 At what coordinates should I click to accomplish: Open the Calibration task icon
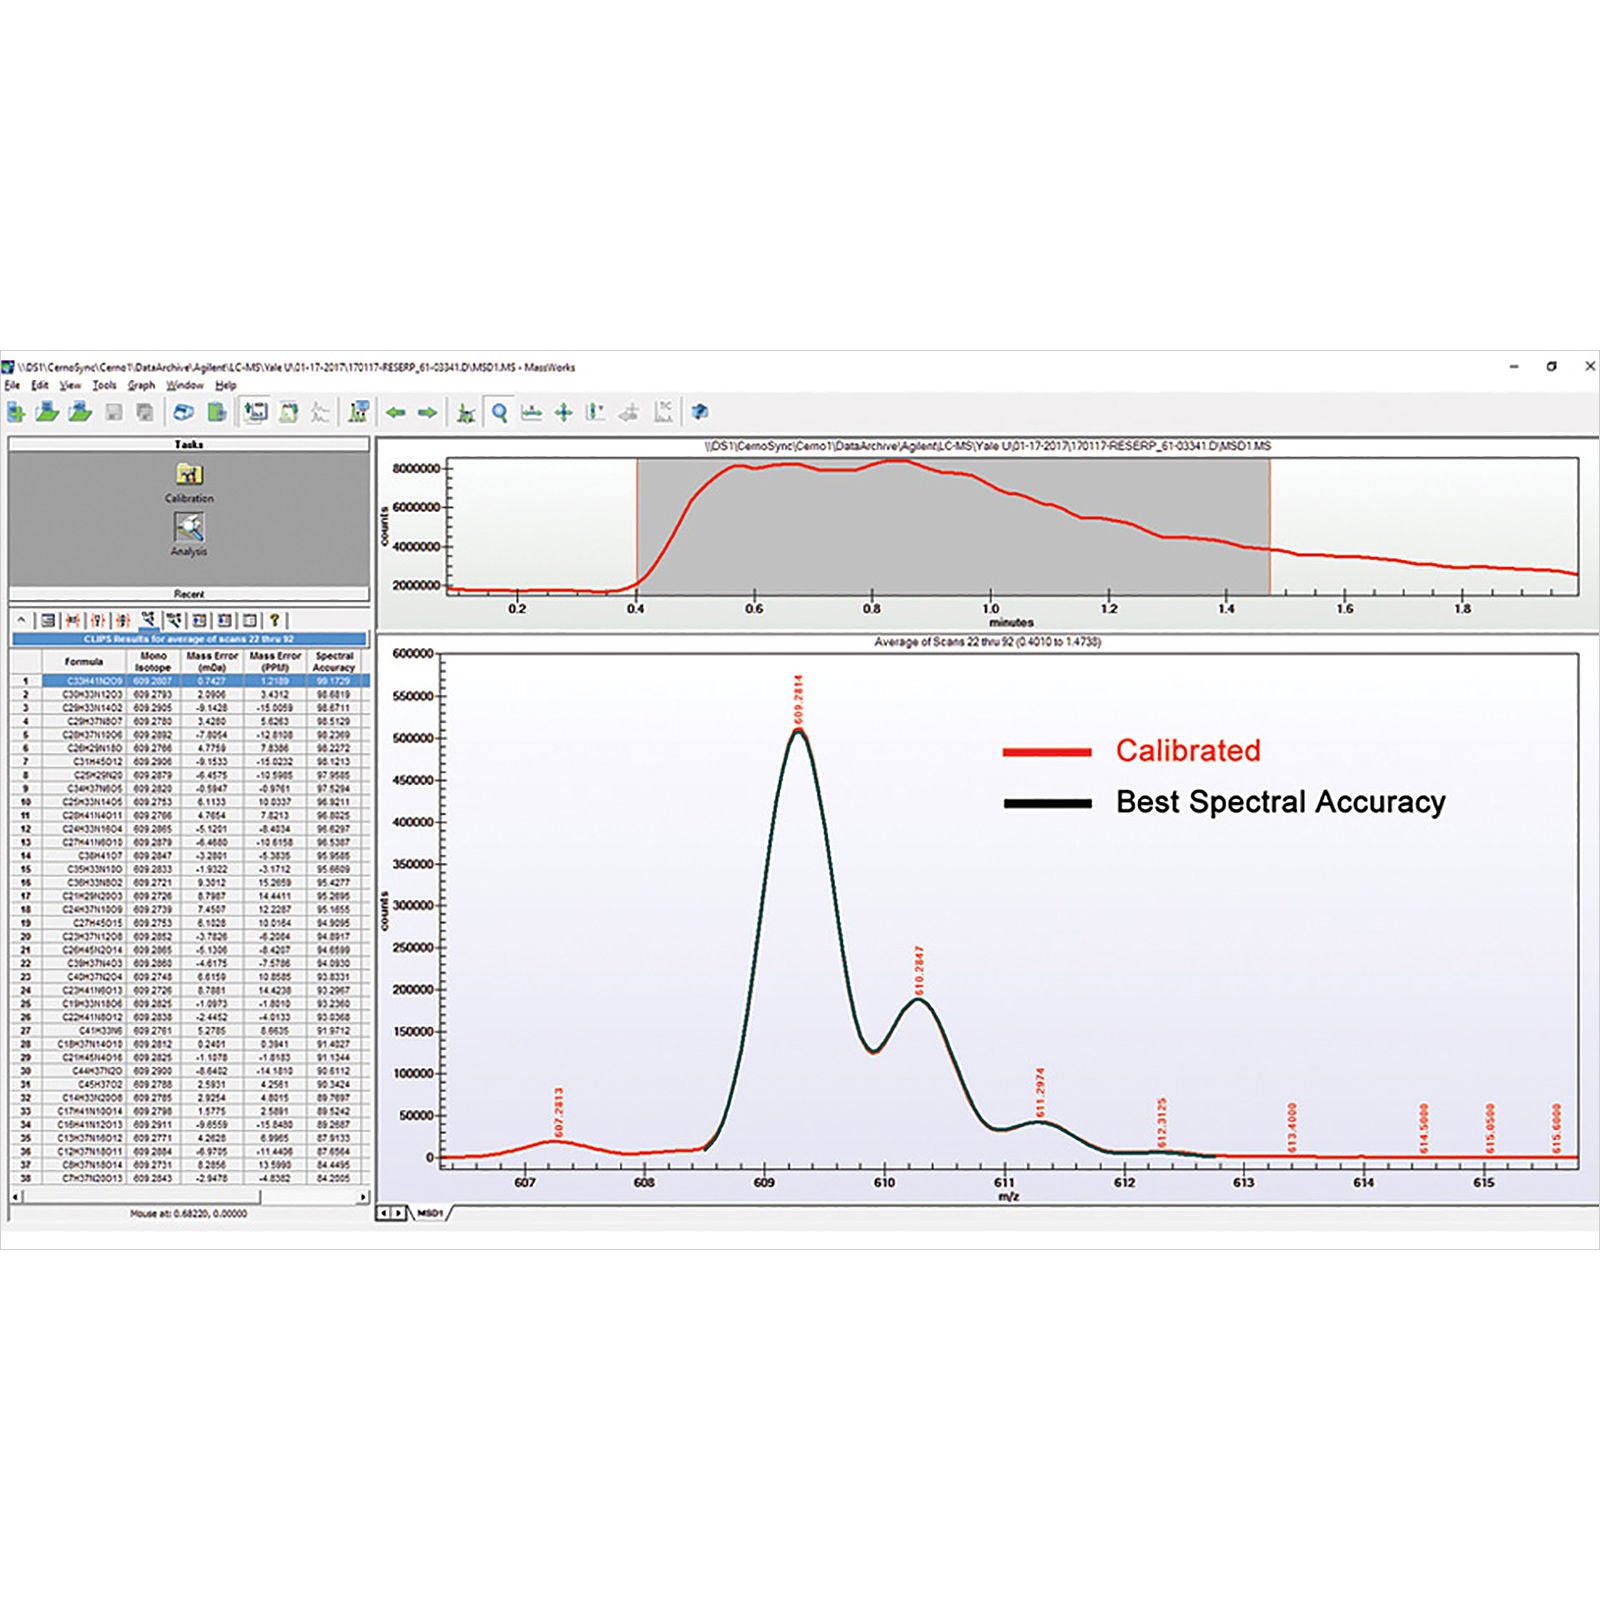pyautogui.click(x=189, y=474)
